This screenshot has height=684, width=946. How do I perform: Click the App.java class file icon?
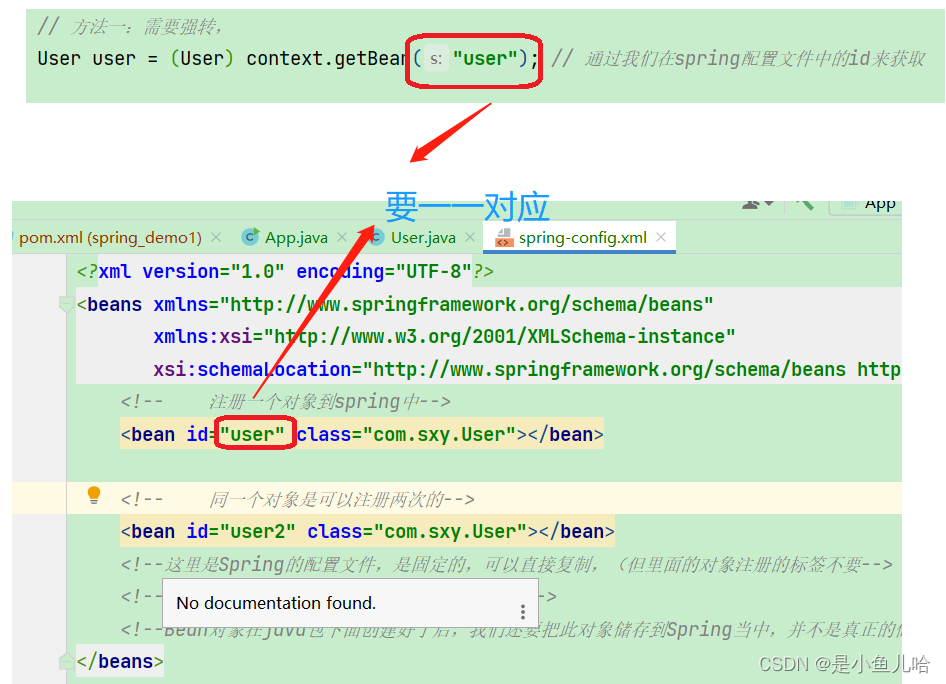(x=250, y=237)
